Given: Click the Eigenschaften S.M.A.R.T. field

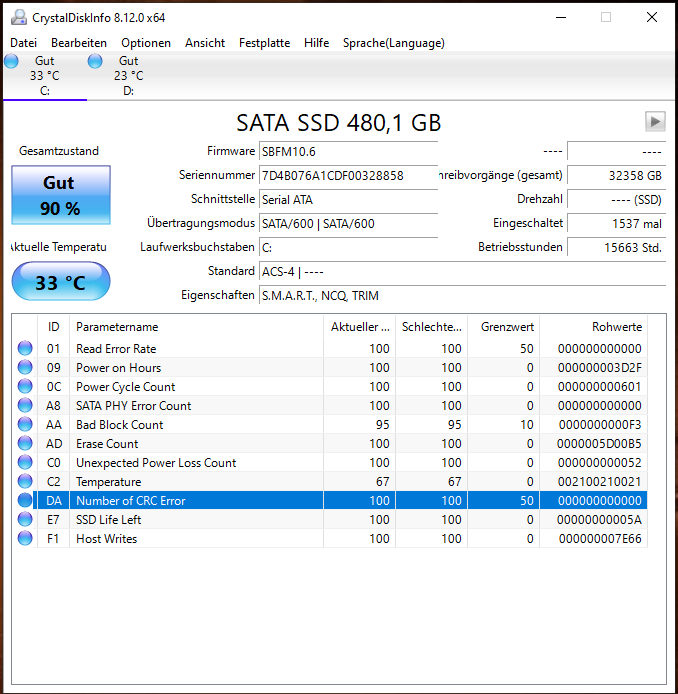Looking at the screenshot, I should 462,295.
